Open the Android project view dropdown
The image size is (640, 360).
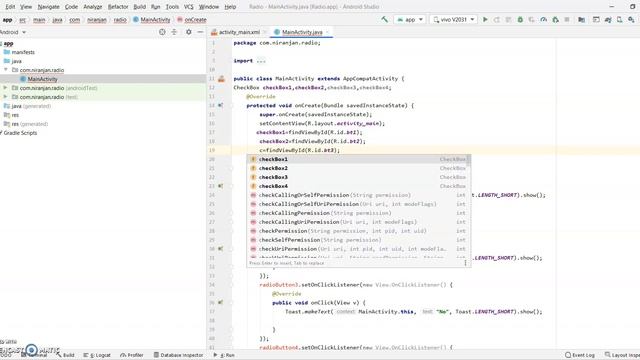[13, 32]
